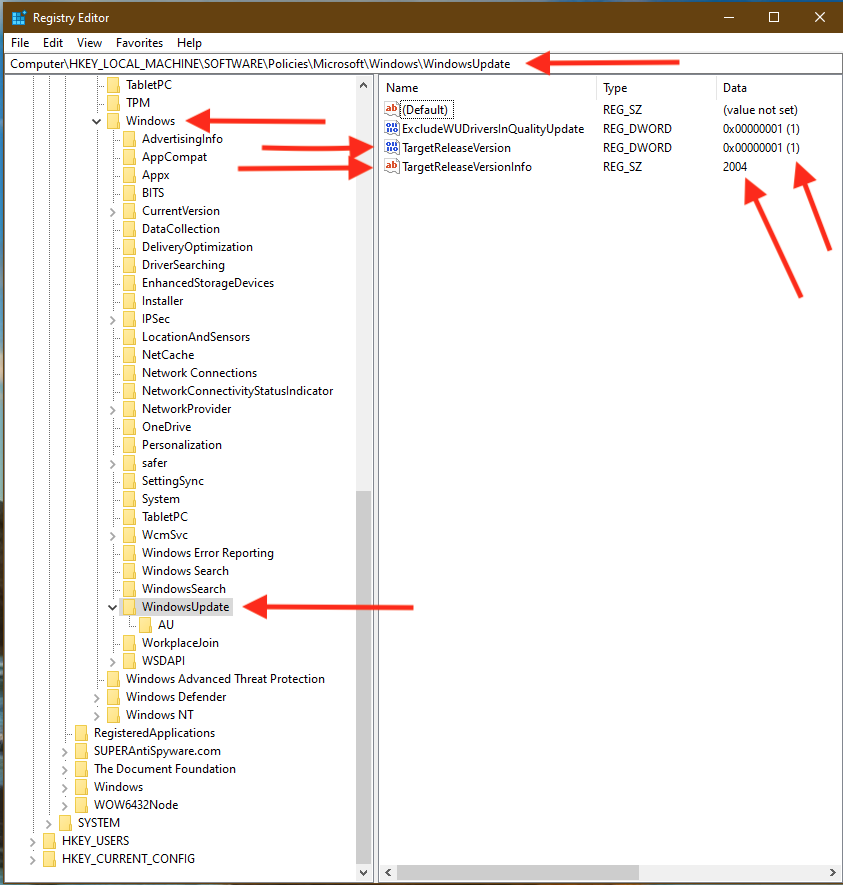
Task: Click the registry path address bar
Action: (x=260, y=64)
